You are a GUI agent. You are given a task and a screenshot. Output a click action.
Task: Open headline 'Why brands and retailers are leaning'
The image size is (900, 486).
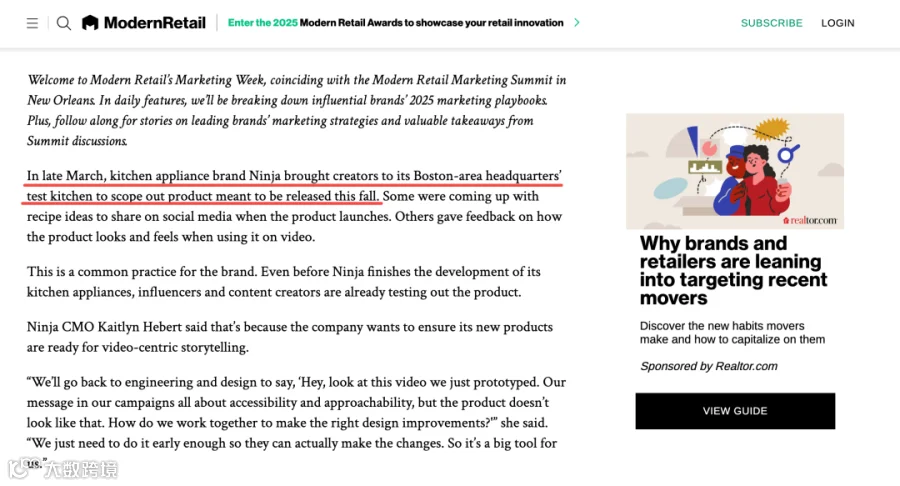pos(733,270)
